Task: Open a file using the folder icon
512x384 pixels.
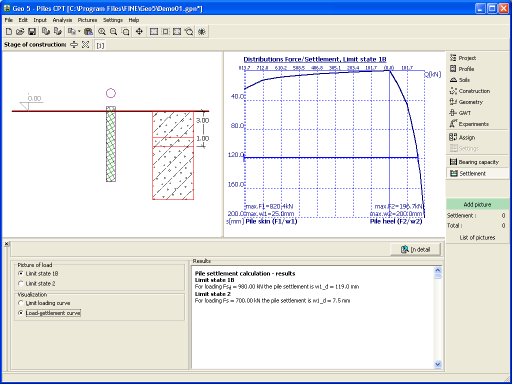Action: click(20, 32)
